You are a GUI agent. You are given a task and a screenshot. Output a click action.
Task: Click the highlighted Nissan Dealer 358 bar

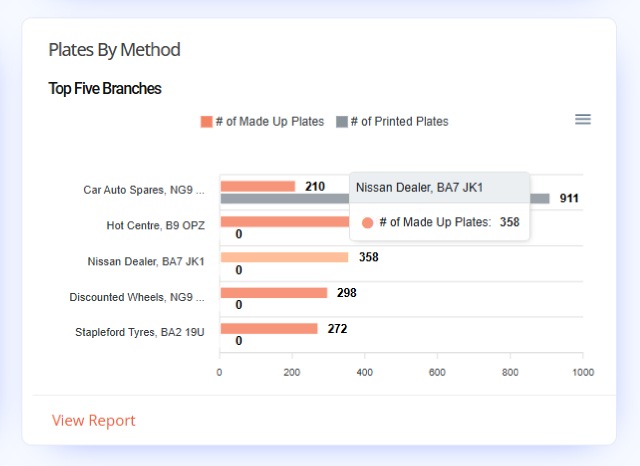[x=284, y=257]
